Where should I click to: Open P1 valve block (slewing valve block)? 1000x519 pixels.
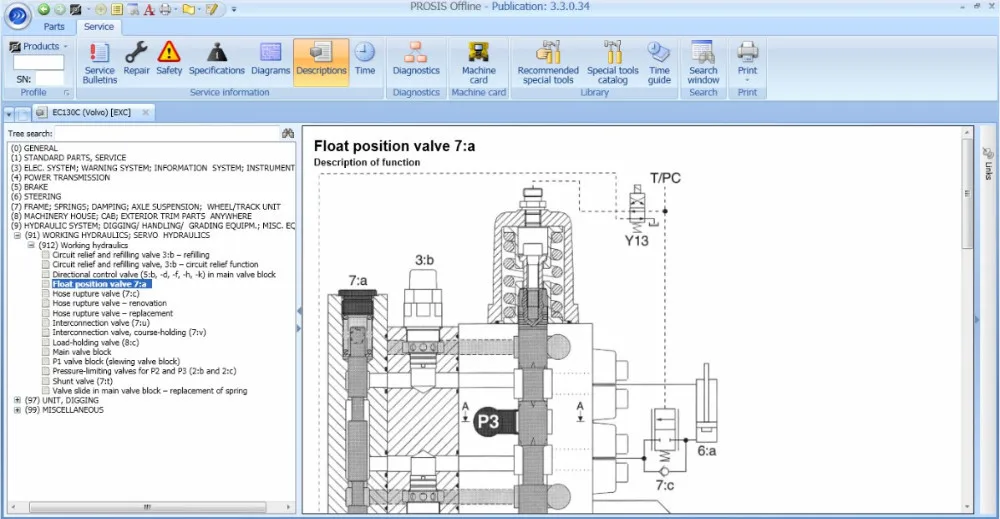[116, 362]
